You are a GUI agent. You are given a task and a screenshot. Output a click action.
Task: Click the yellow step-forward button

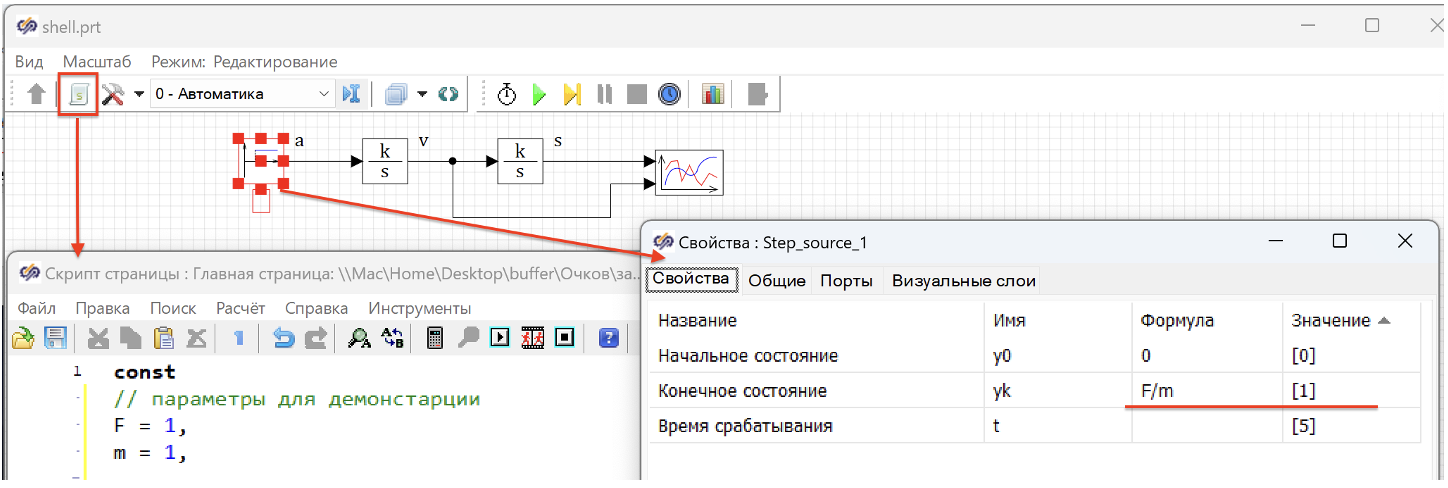coord(571,94)
